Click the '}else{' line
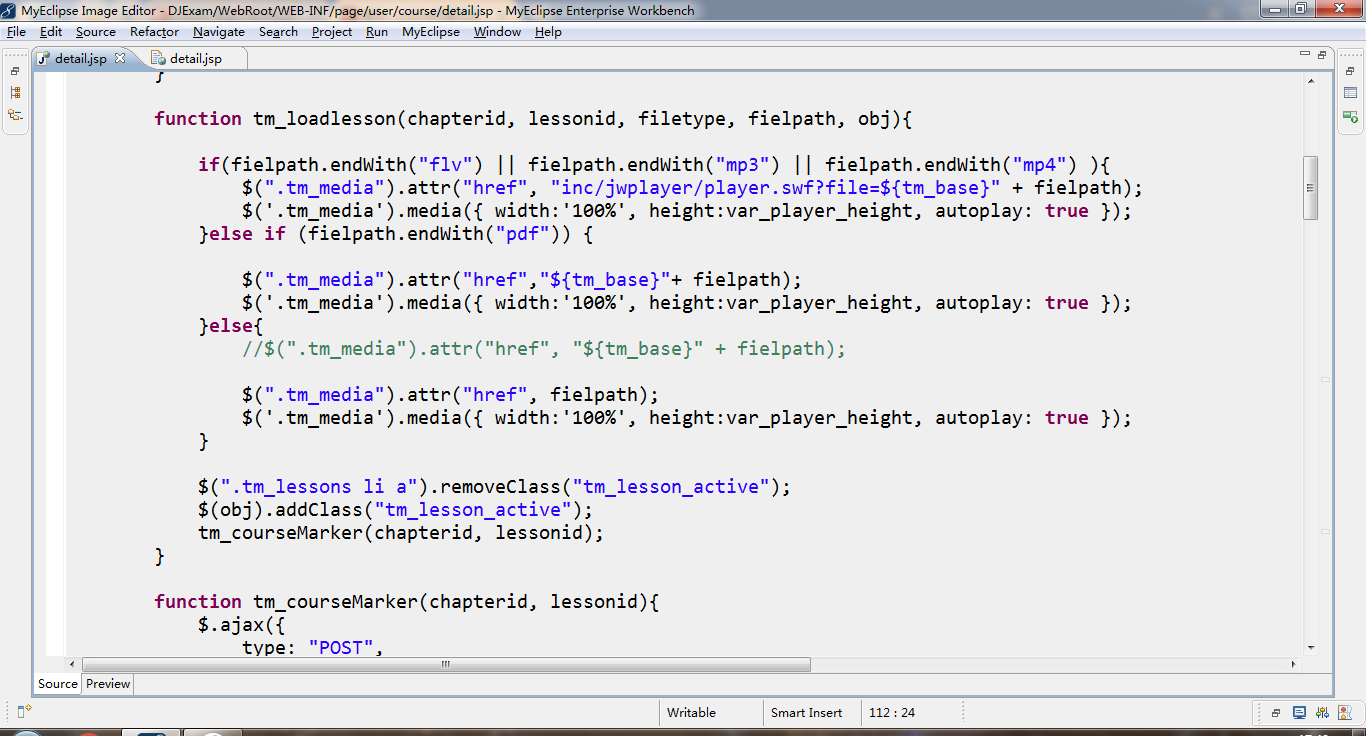1366x736 pixels. tap(230, 326)
